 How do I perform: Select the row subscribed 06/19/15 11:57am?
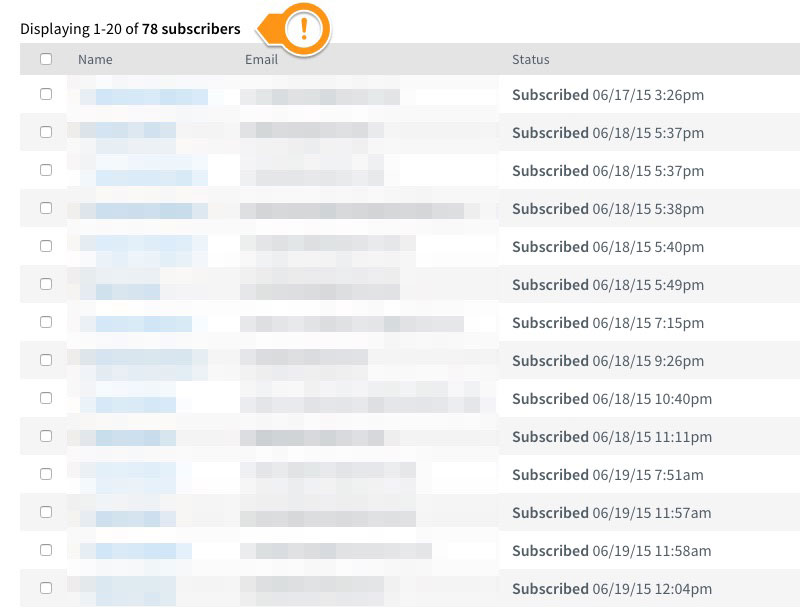tap(46, 512)
